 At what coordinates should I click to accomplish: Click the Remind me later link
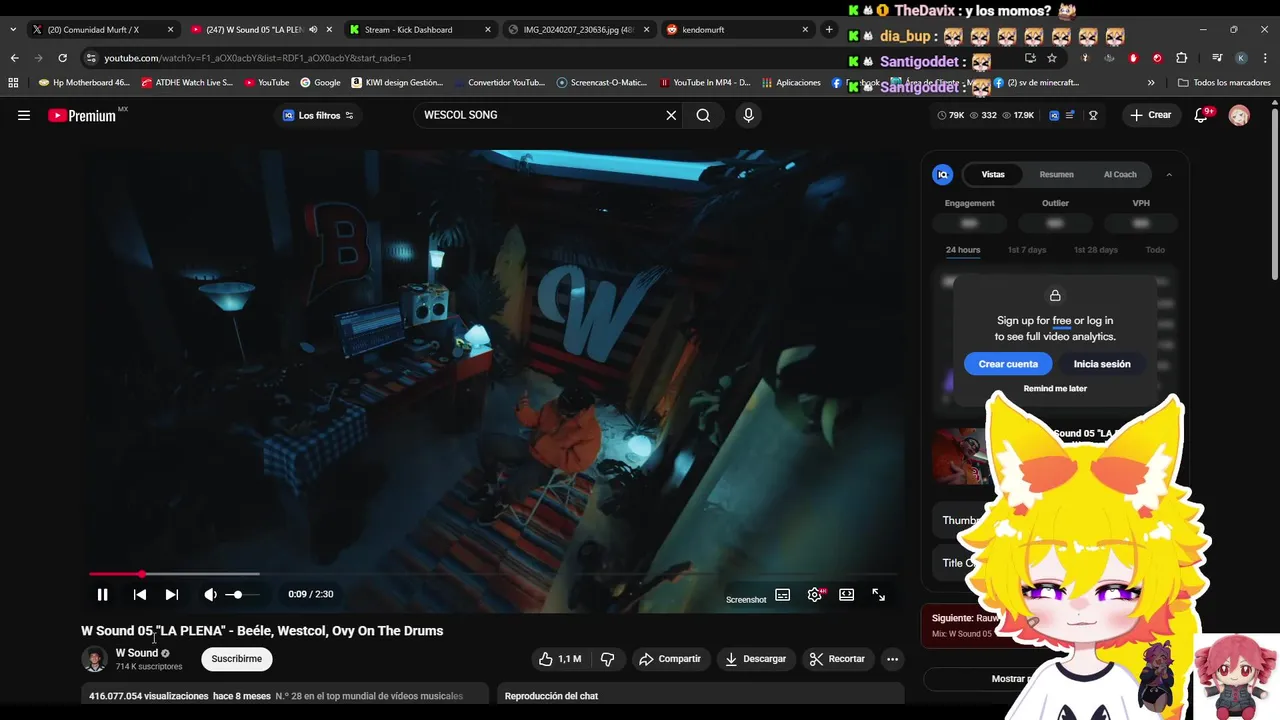point(1055,389)
